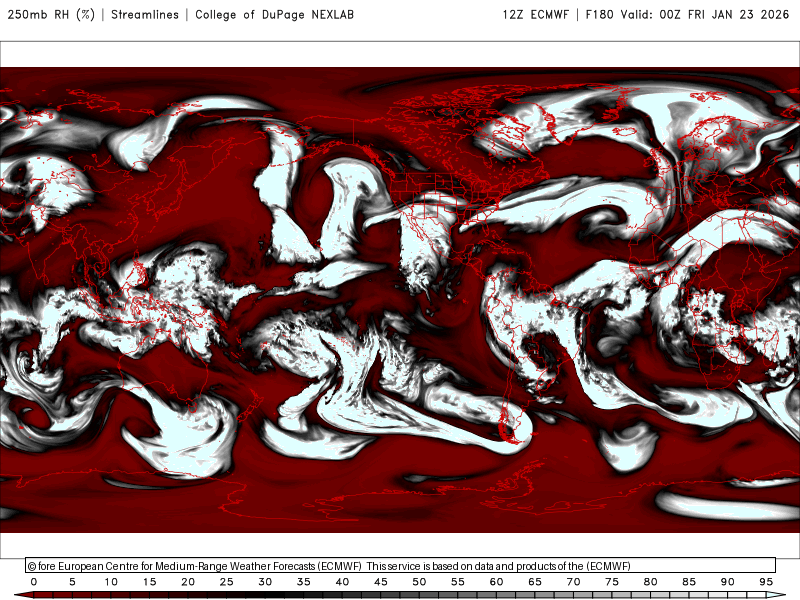Click the "70" scale label

573,582
